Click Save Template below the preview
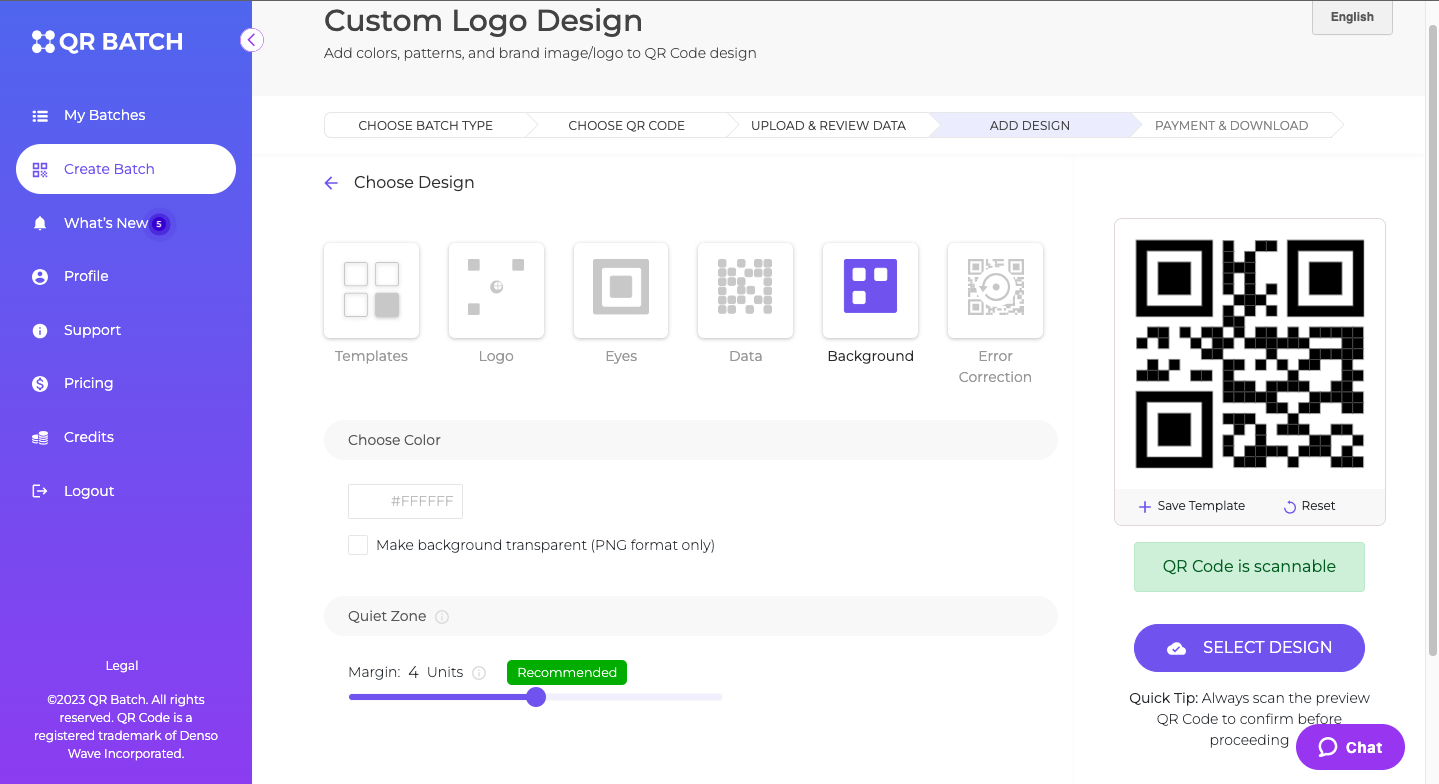 point(1192,506)
